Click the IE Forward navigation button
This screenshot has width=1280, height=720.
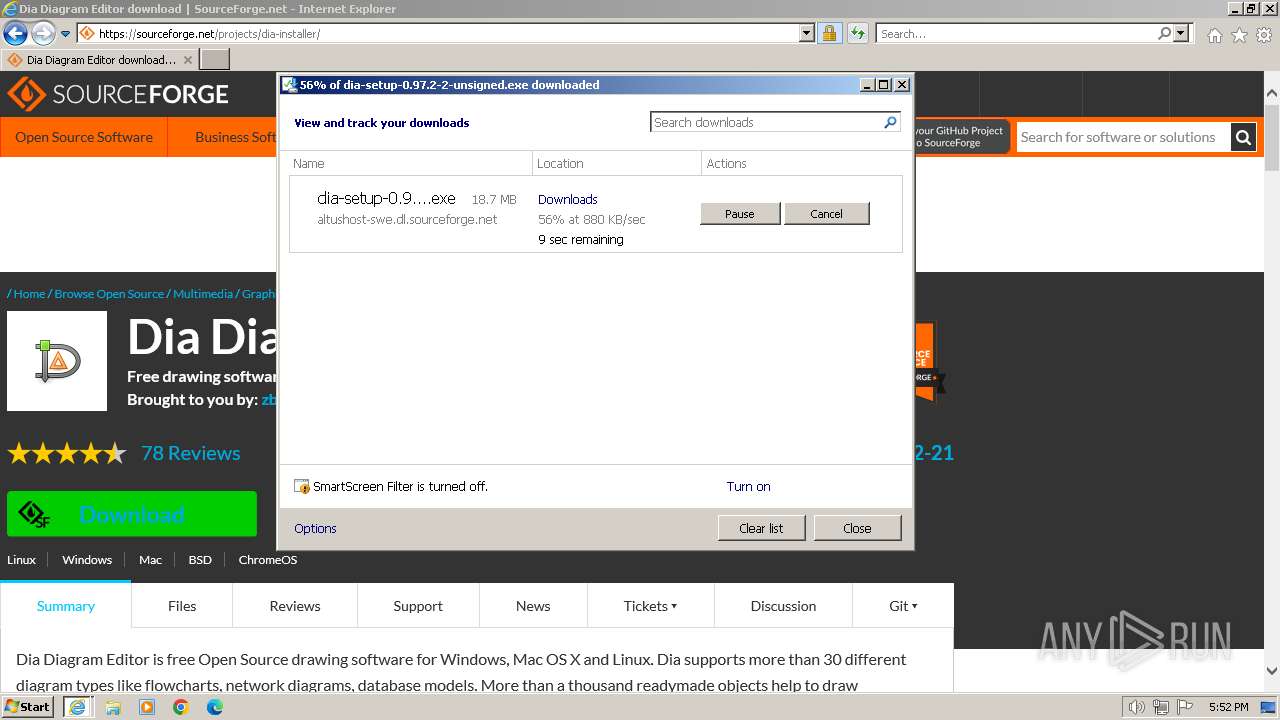pyautogui.click(x=42, y=33)
